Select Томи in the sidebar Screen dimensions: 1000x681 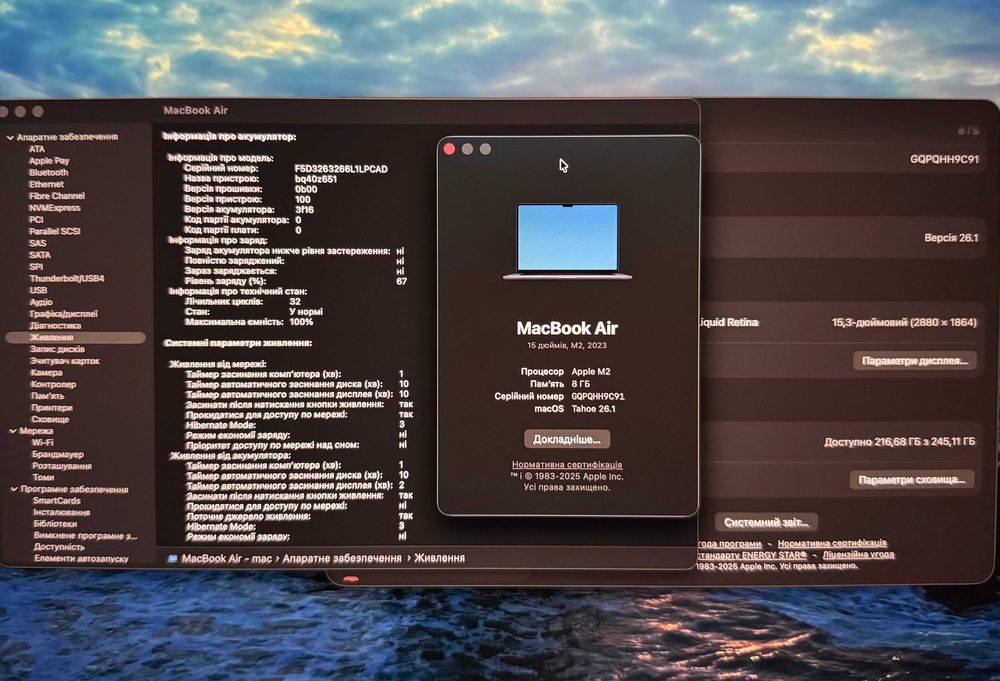point(43,478)
